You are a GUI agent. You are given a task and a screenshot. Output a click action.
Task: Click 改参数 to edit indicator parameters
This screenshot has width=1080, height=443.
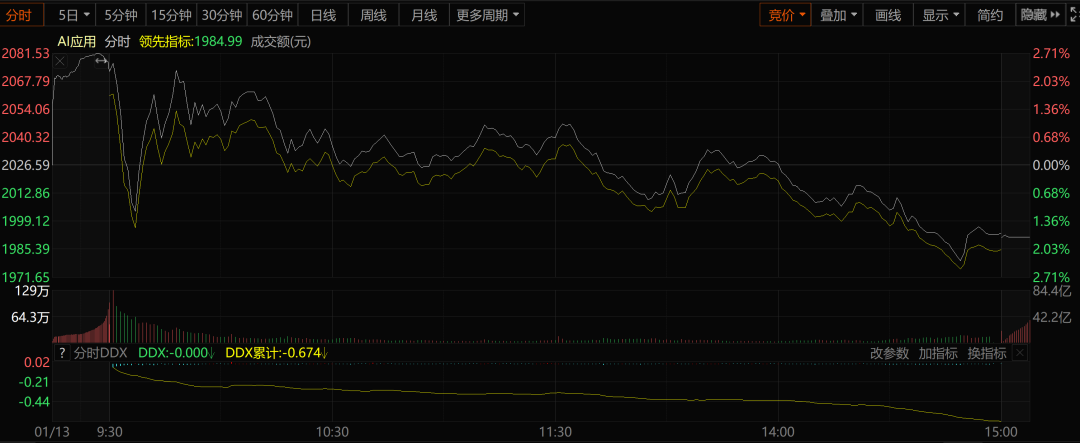tap(889, 353)
